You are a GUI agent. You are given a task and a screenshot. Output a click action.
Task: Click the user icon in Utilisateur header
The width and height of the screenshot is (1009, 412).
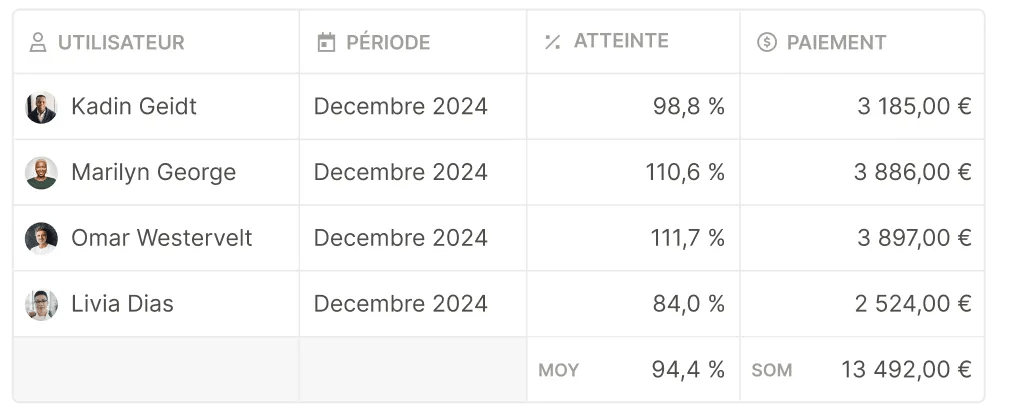point(38,42)
